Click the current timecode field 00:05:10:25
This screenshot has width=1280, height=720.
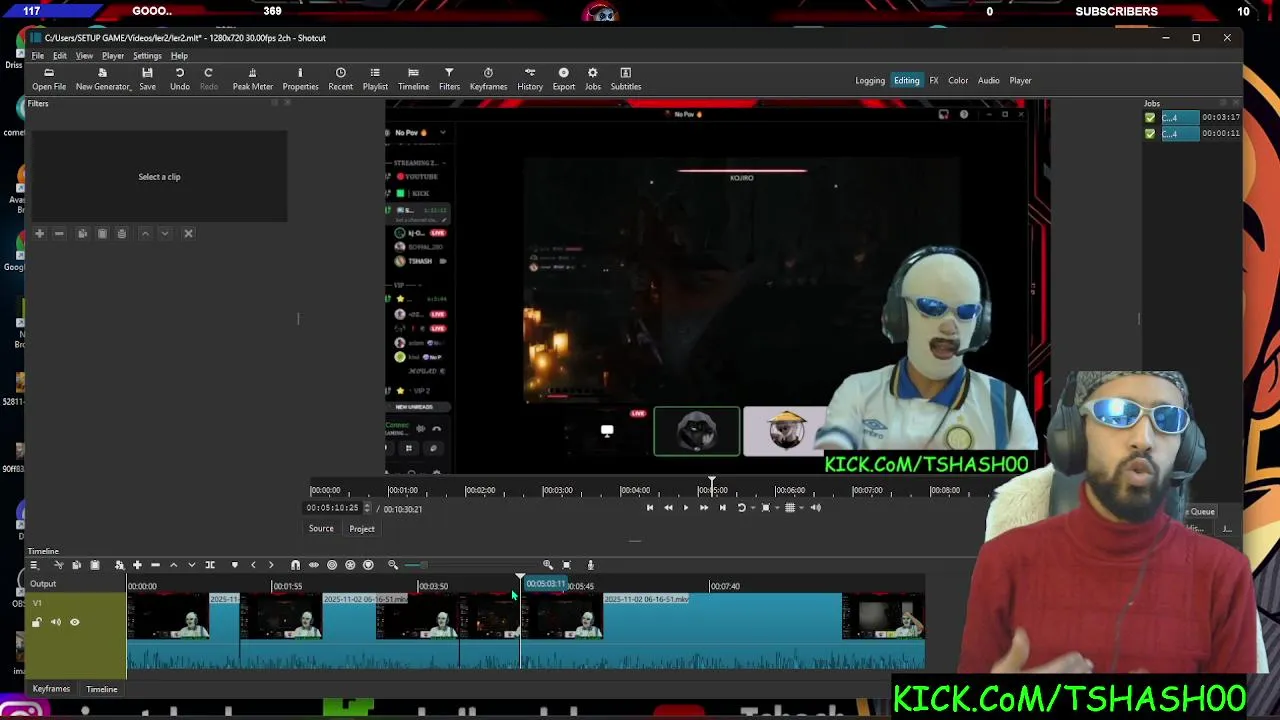pos(333,508)
